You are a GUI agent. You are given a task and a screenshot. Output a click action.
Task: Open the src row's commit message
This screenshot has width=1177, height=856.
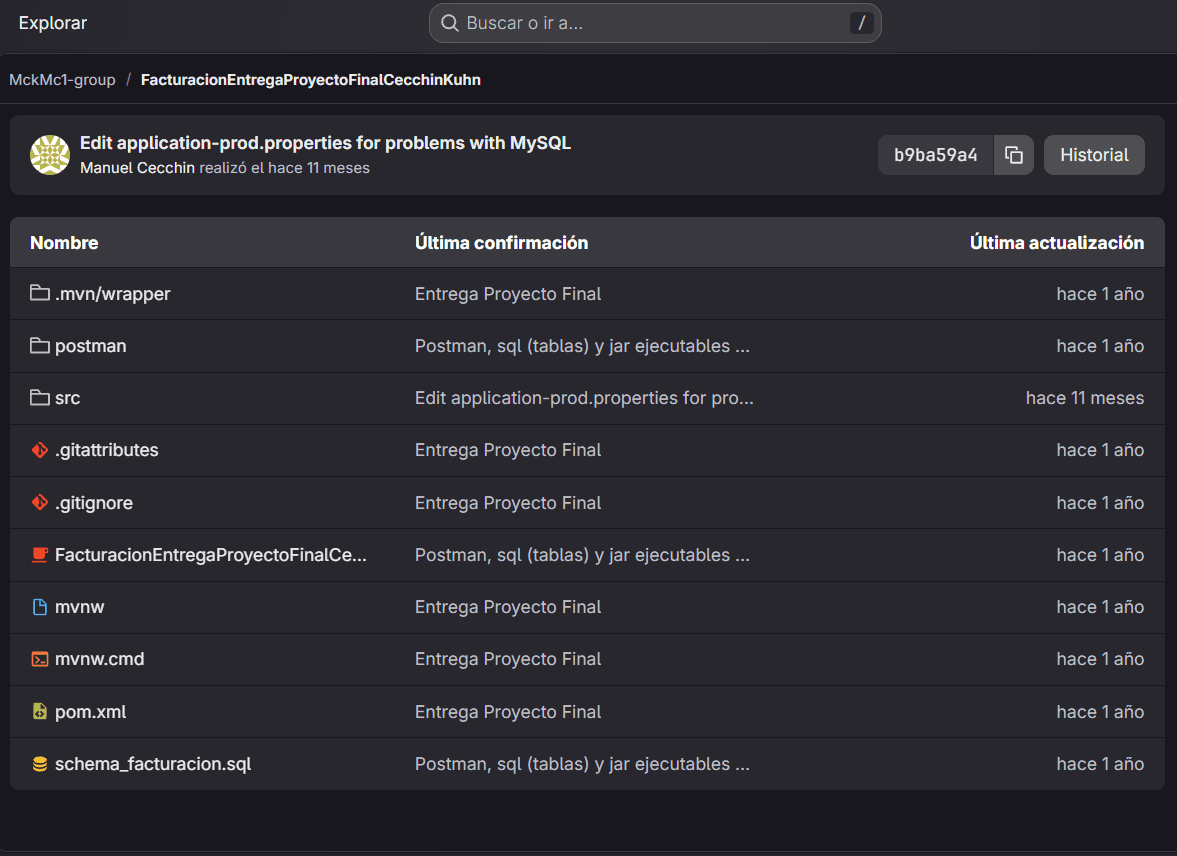[584, 398]
